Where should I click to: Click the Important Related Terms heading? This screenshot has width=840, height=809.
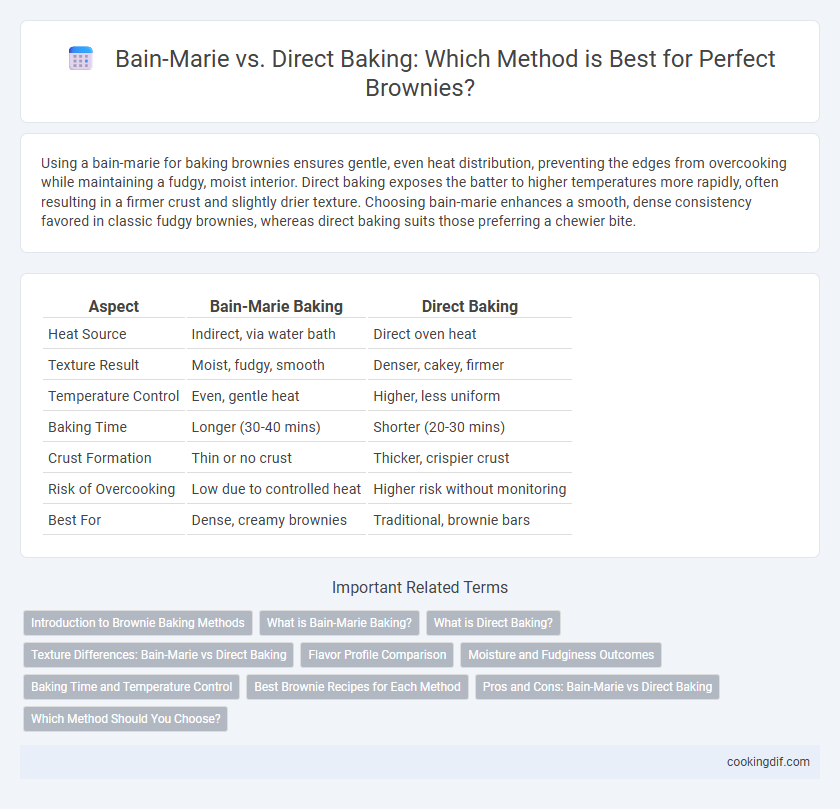pyautogui.click(x=419, y=587)
